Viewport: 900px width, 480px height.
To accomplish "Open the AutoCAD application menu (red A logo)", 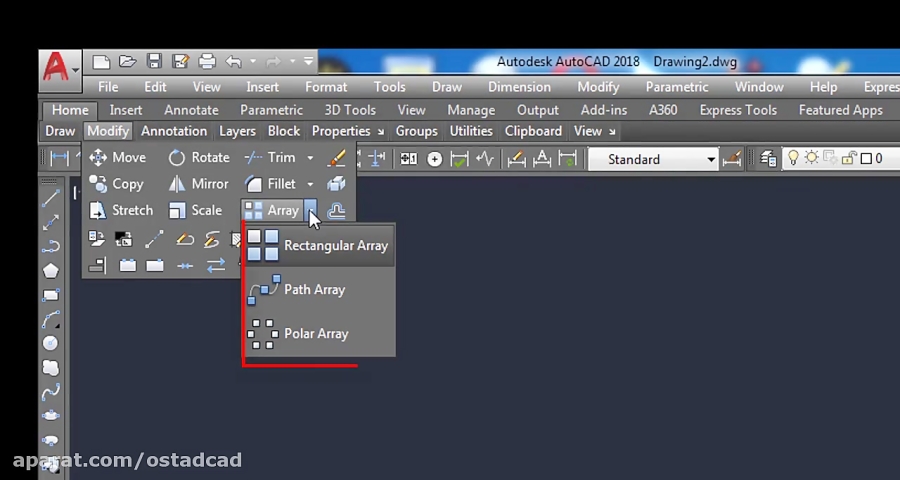I will (x=60, y=71).
